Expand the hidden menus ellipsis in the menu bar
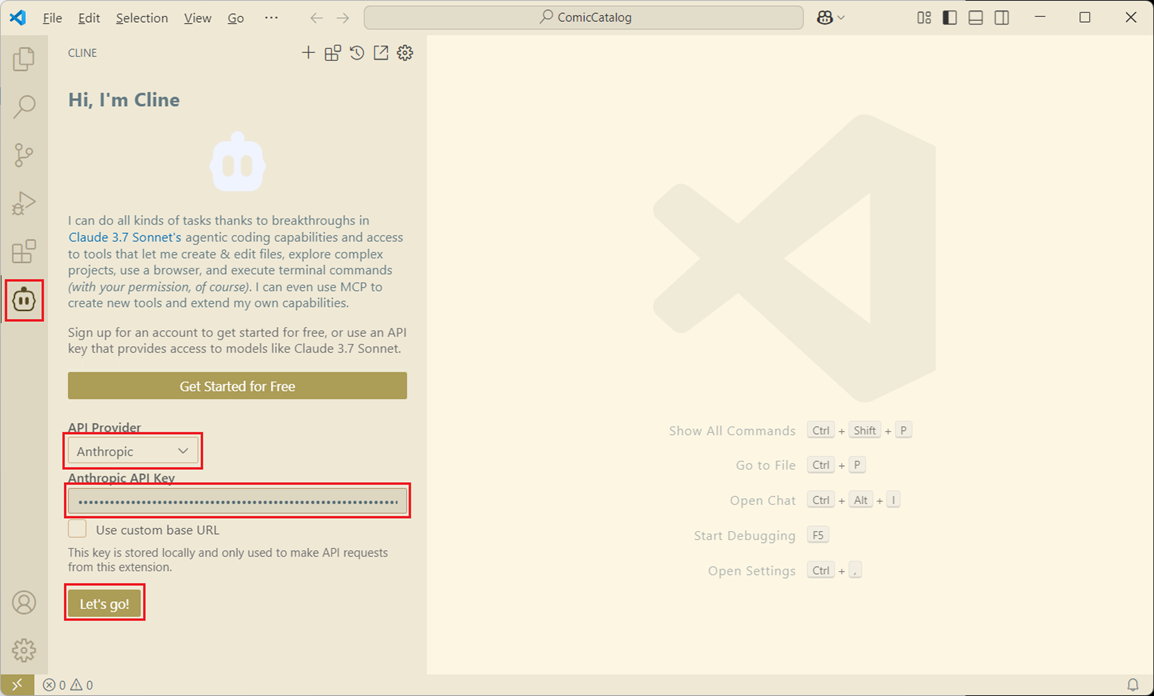The height and width of the screenshot is (696, 1154). click(271, 18)
